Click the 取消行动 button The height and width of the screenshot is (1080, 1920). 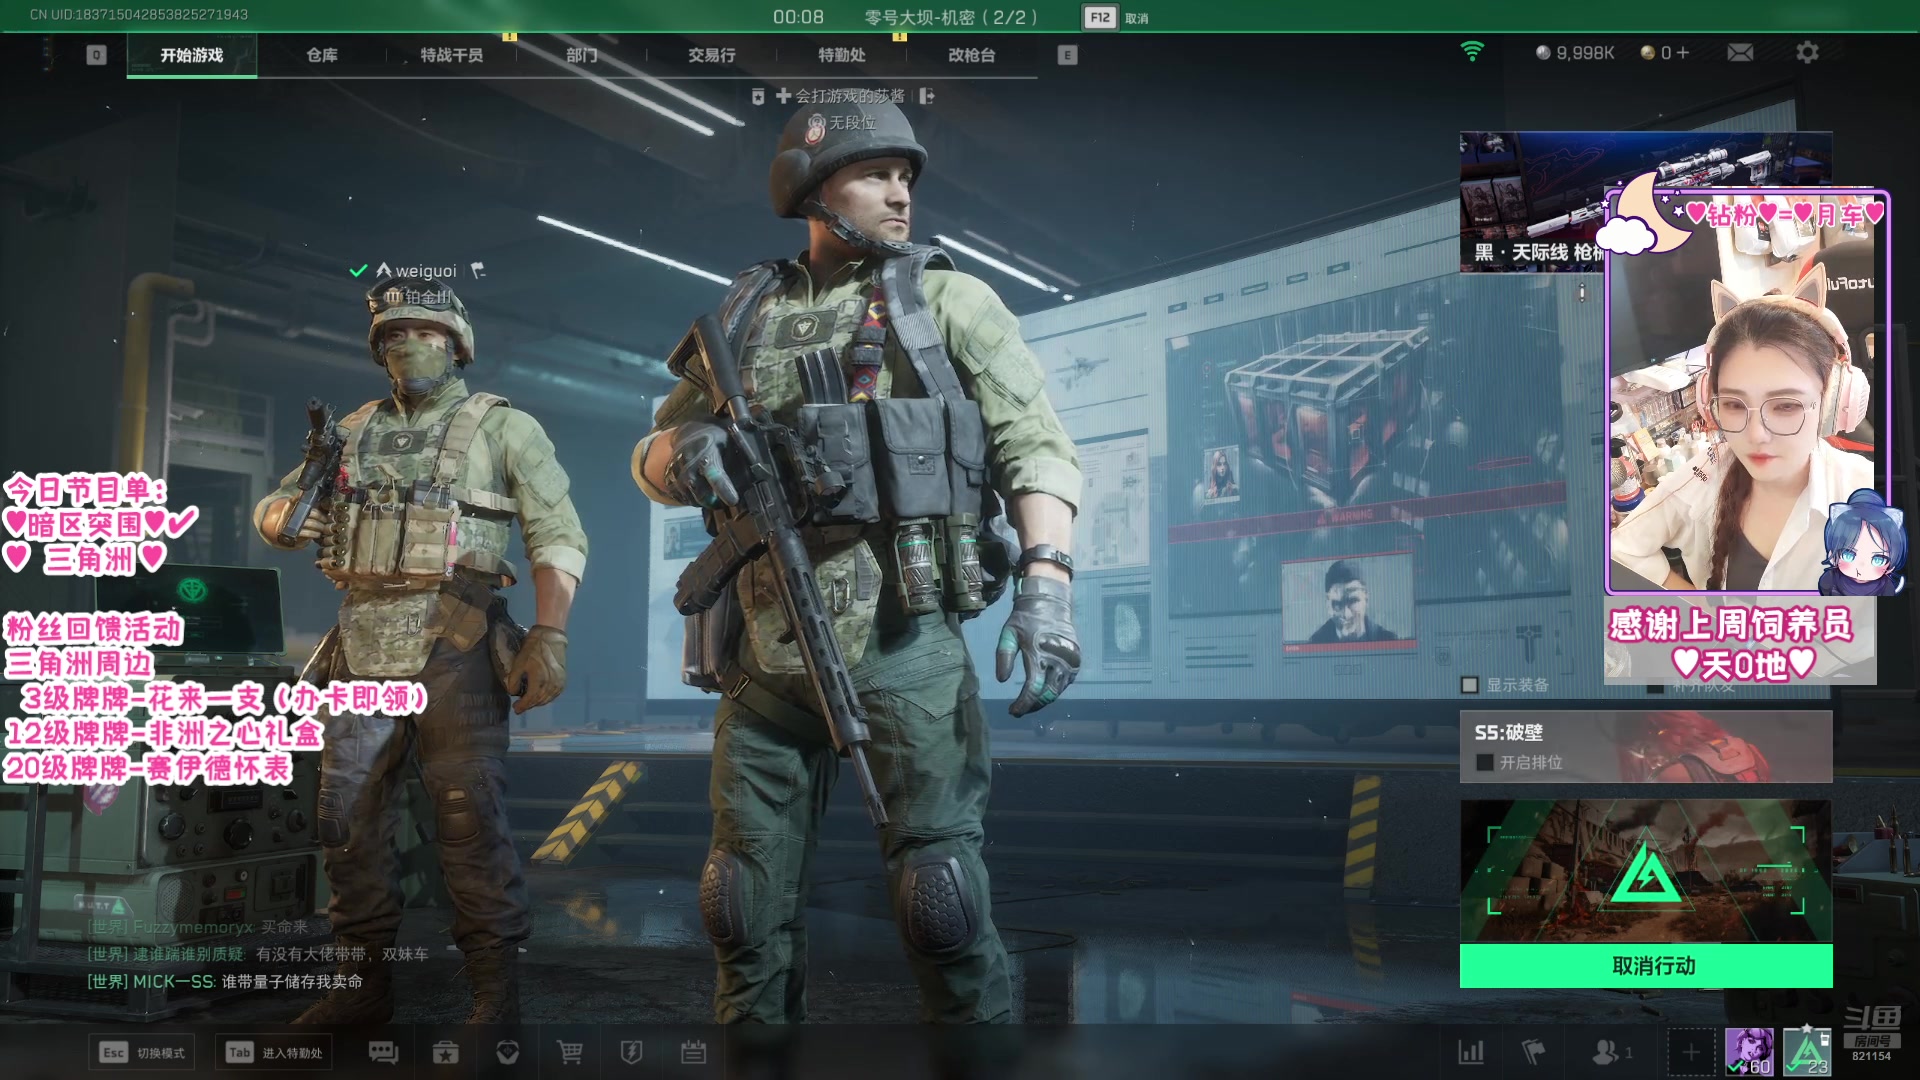click(1646, 965)
